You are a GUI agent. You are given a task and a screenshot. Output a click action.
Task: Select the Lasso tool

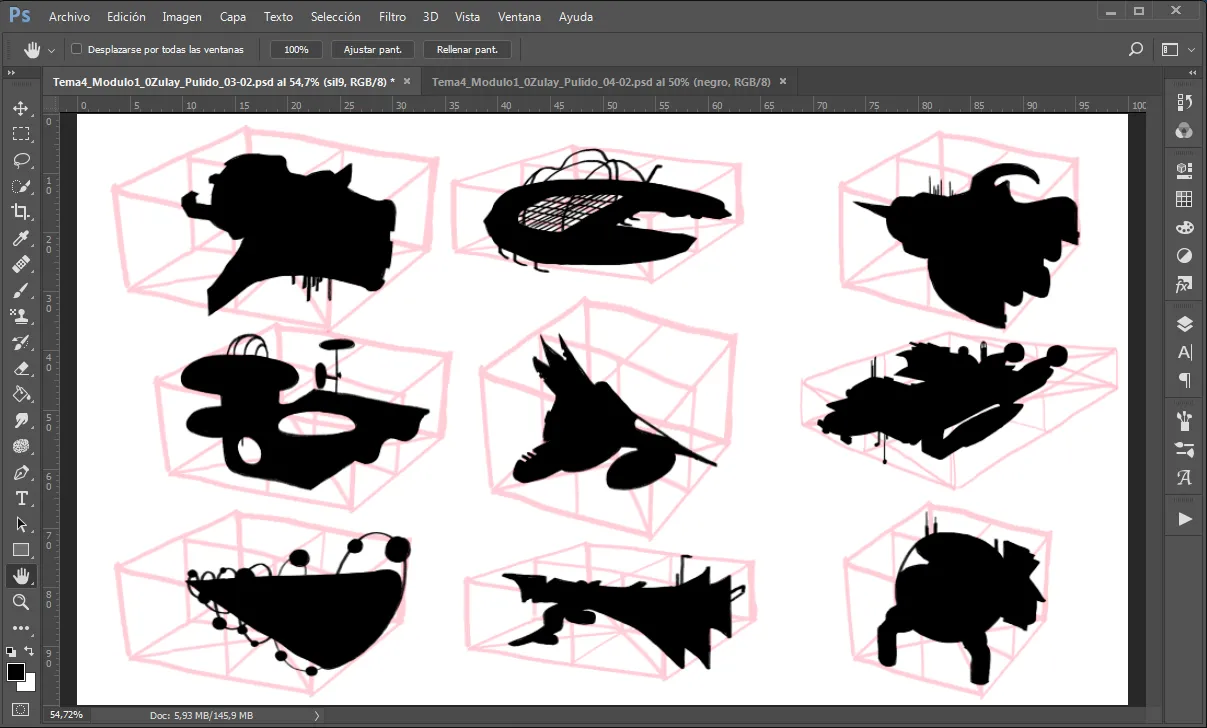click(21, 160)
